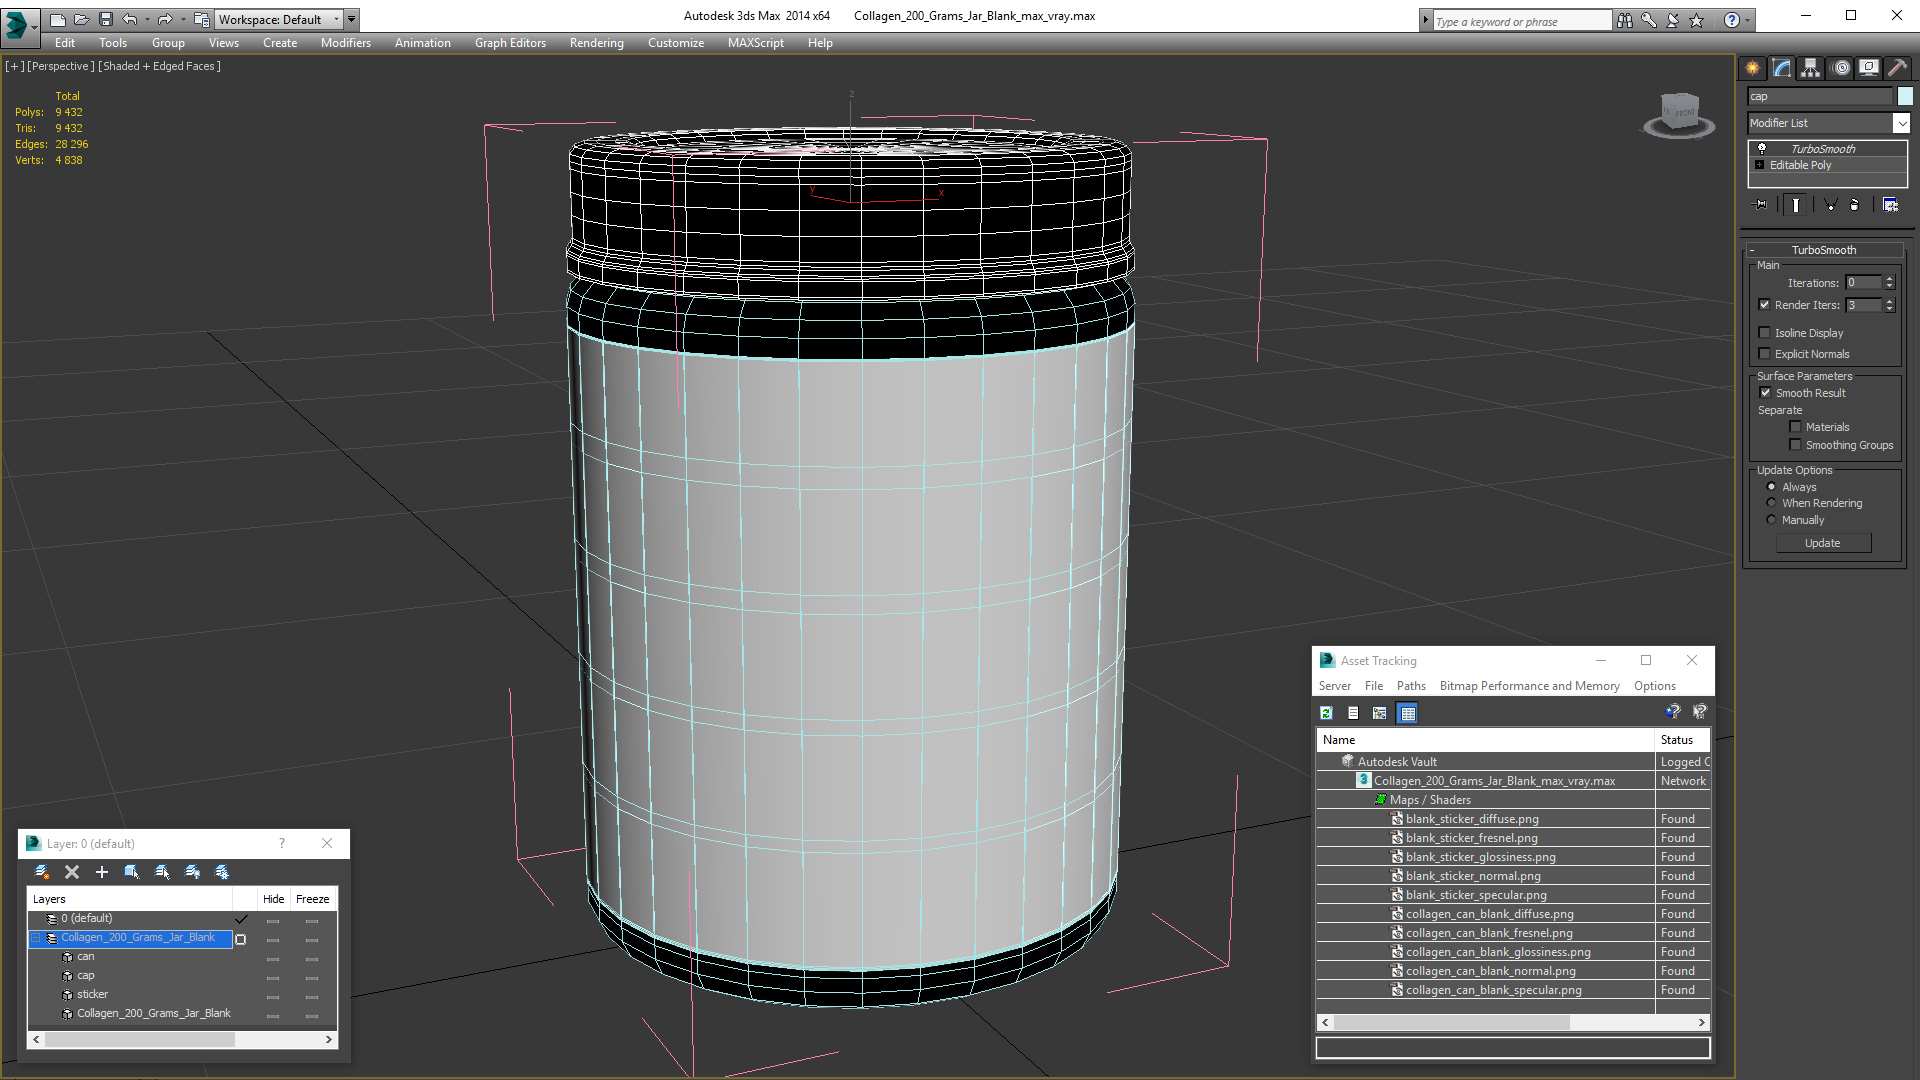Collapse the Collagen_200_Grams_Jar_Blank layer tree

(36, 938)
